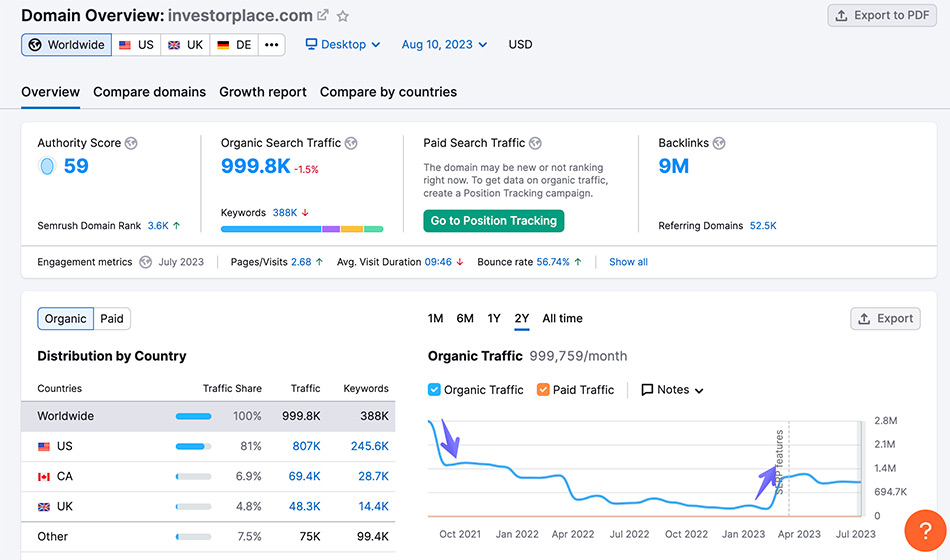Switch database to DE

(x=234, y=45)
